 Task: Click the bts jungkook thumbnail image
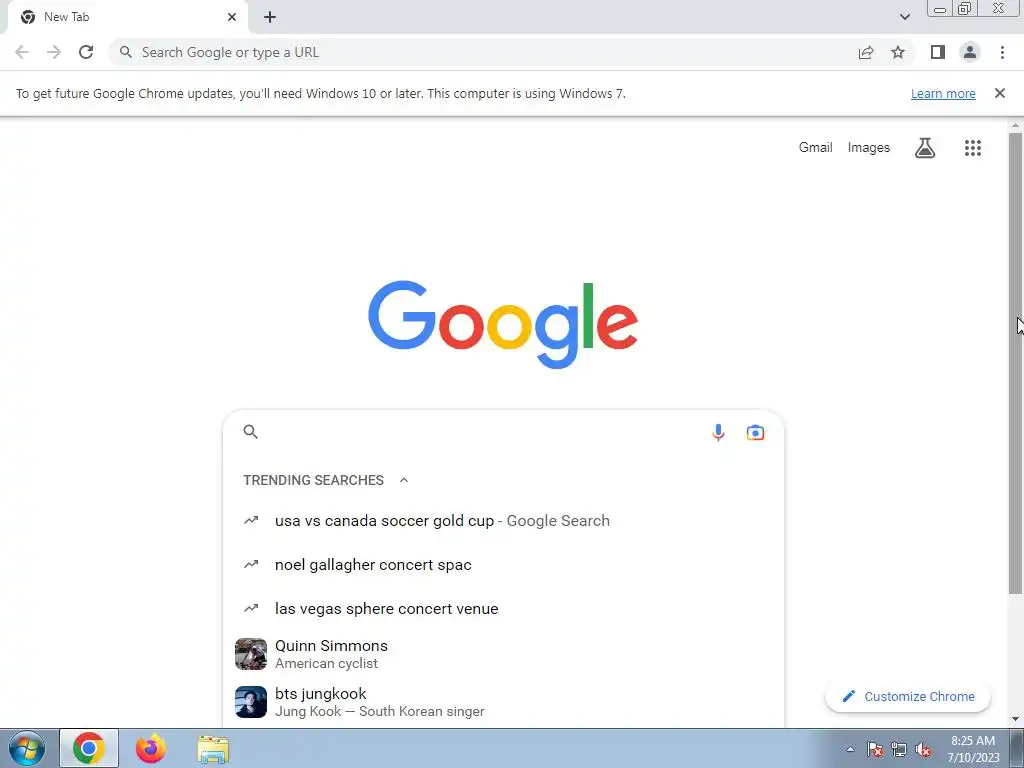coord(251,702)
